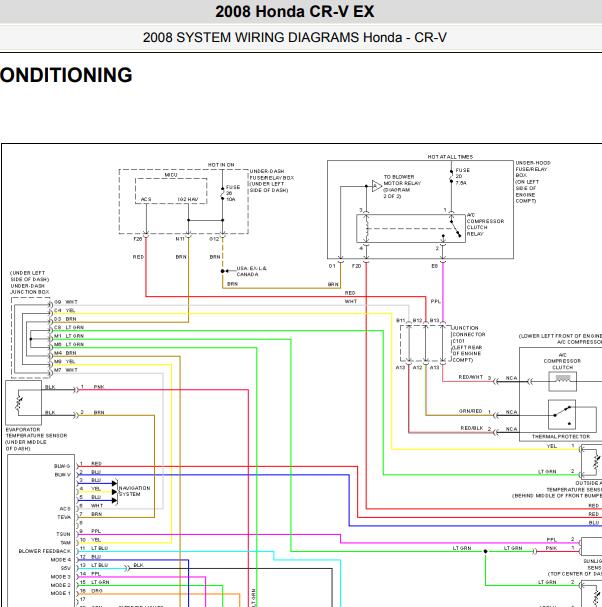Click the relay switch contact symbol

pos(455,229)
